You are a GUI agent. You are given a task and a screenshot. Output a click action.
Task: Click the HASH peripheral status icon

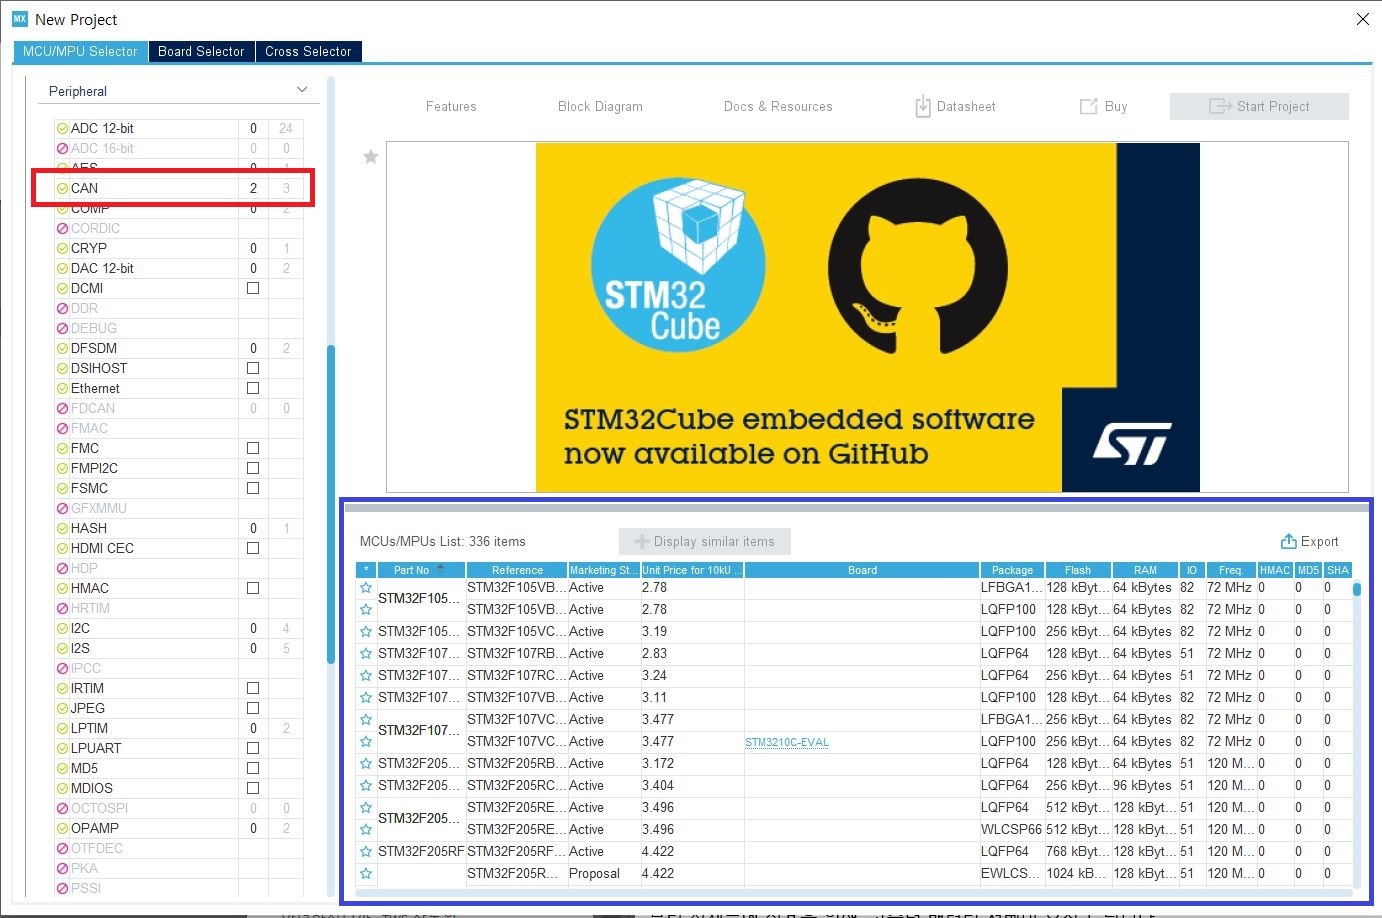(x=62, y=528)
